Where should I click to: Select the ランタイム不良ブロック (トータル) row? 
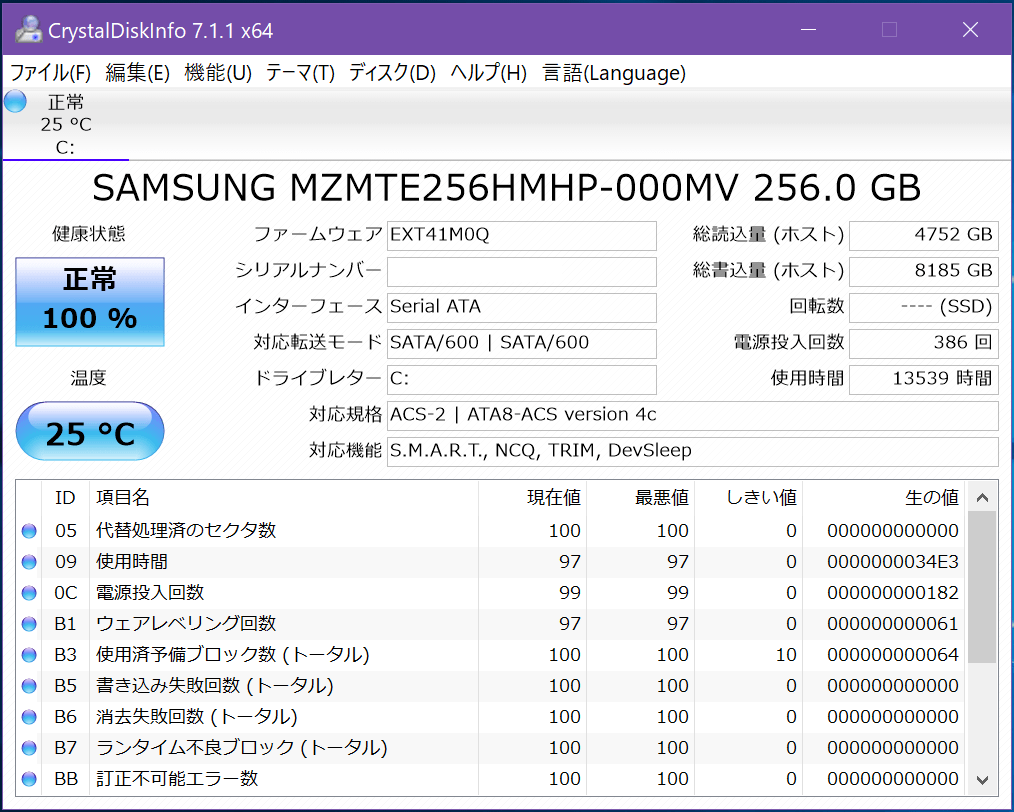click(491, 748)
